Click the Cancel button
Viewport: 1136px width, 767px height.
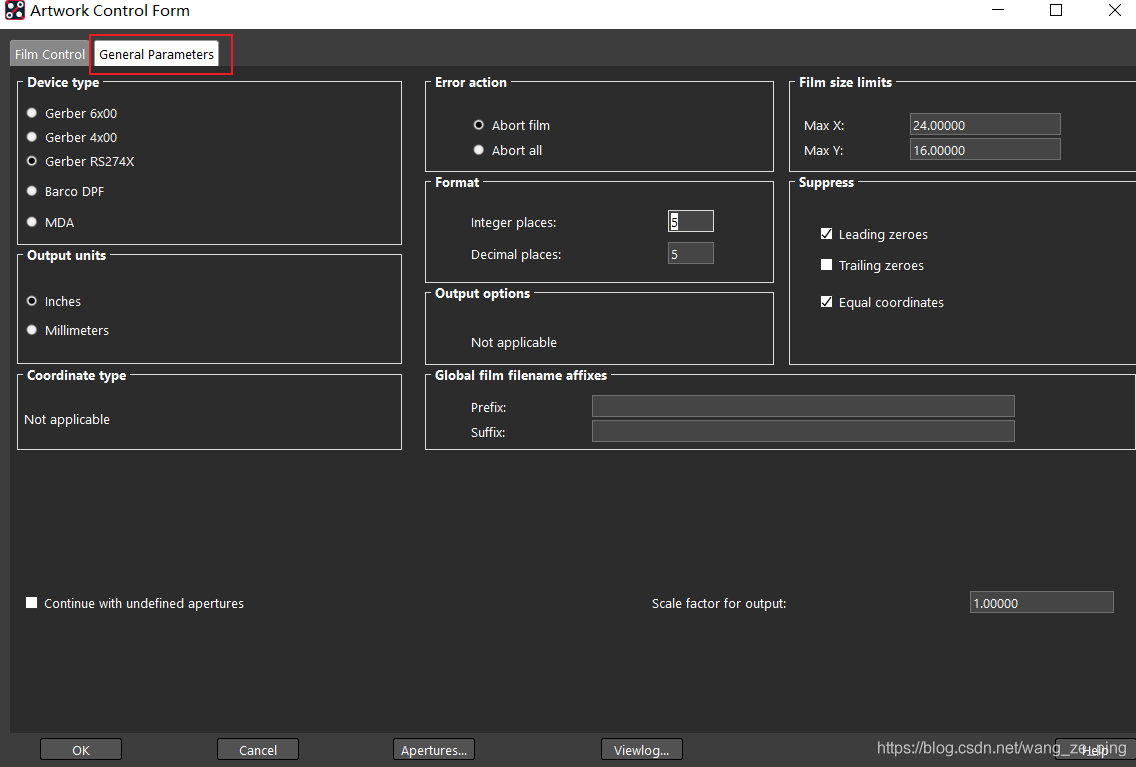pyautogui.click(x=258, y=750)
